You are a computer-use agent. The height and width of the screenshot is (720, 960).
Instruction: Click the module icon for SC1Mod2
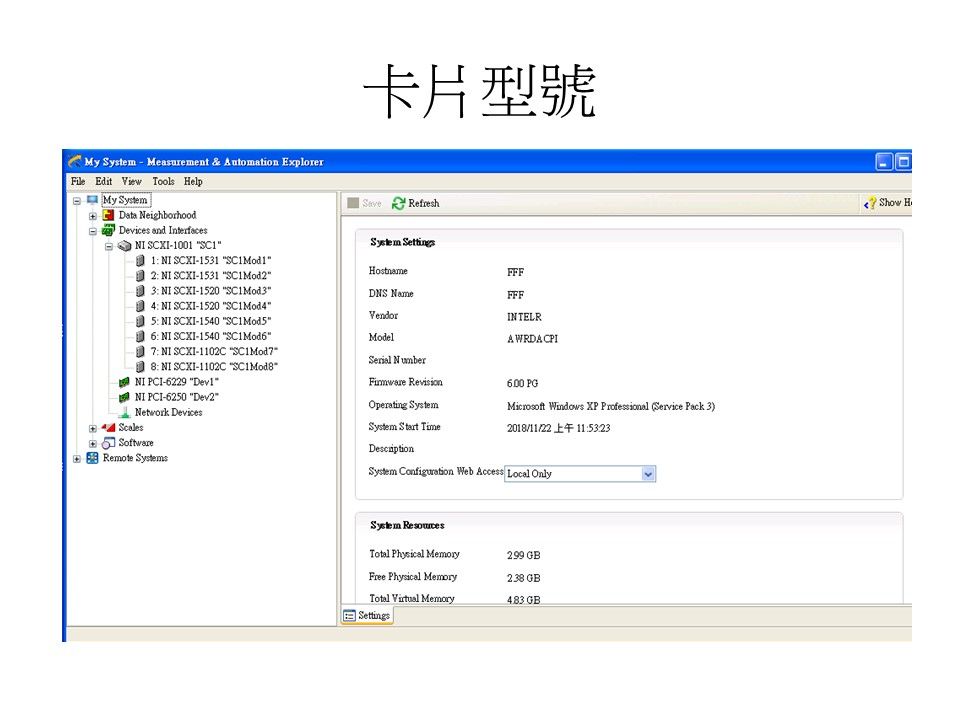point(140,276)
